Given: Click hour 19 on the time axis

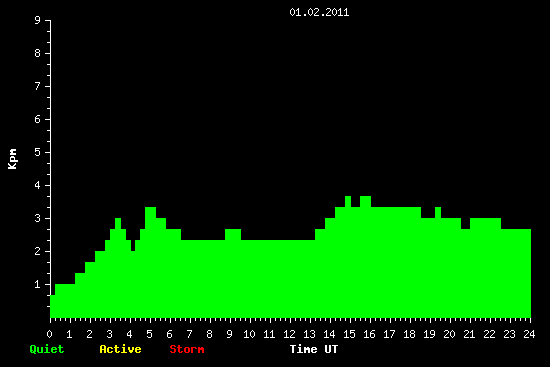Looking at the screenshot, I should [x=429, y=334].
